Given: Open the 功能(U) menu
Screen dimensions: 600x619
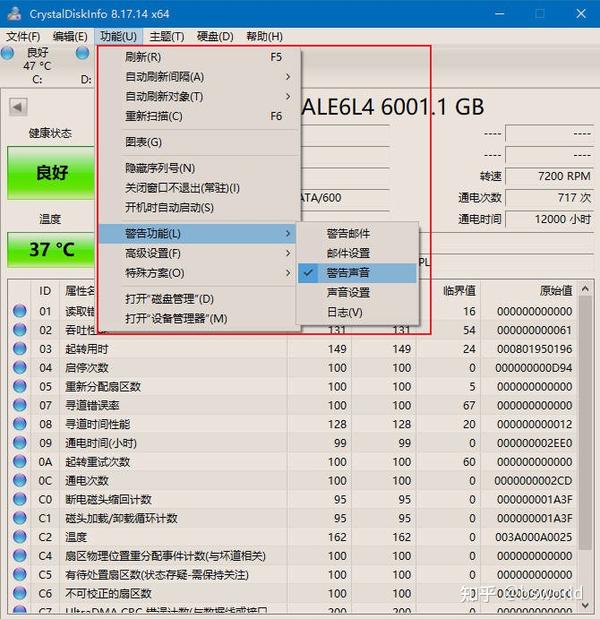Looking at the screenshot, I should pyautogui.click(x=118, y=36).
